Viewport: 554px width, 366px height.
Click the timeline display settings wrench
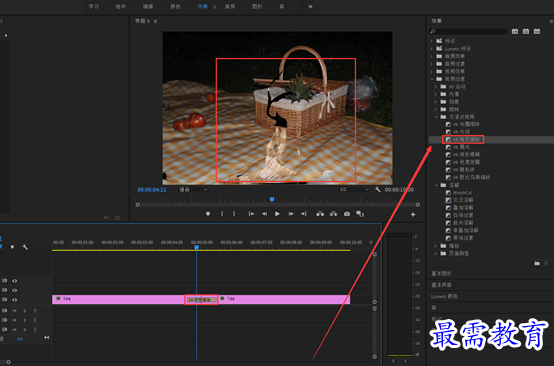(25, 247)
